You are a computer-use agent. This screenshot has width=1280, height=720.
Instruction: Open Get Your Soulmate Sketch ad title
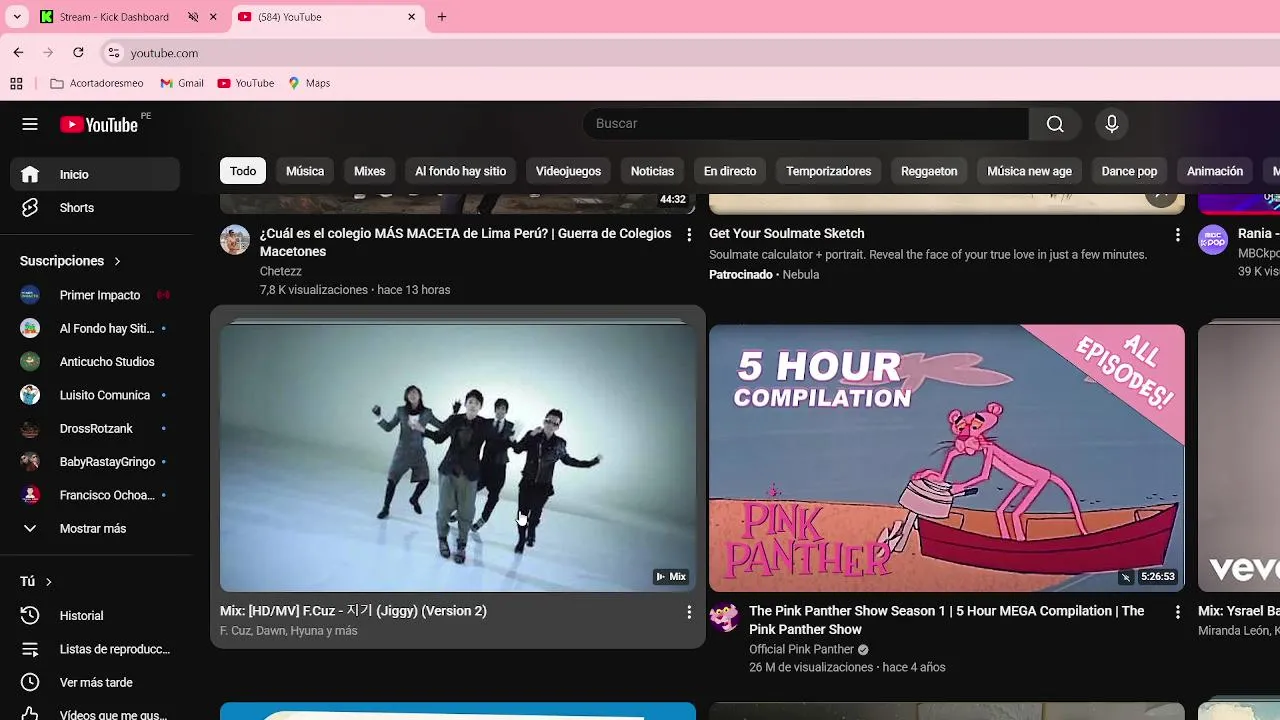tap(786, 234)
